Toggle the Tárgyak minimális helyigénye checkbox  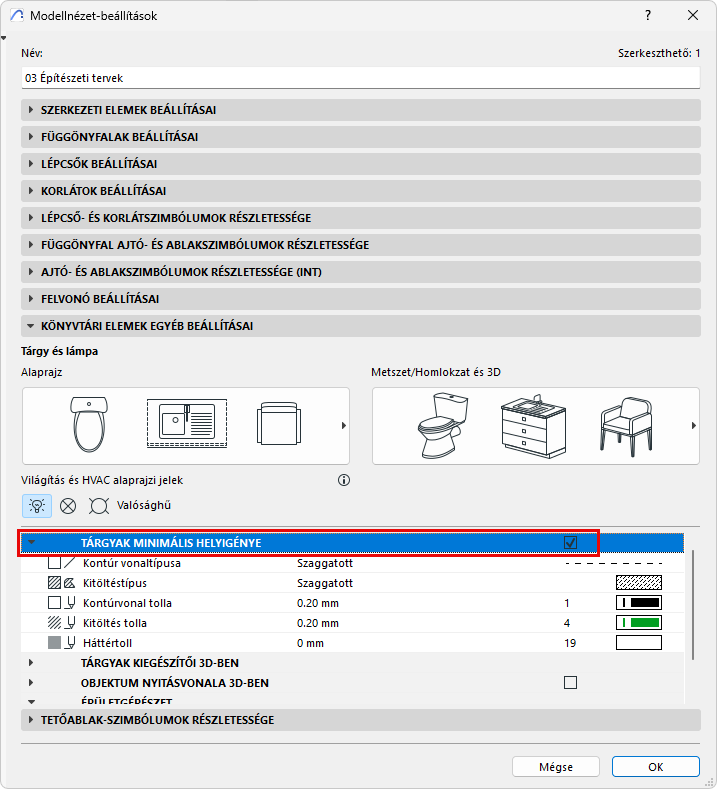tap(570, 542)
